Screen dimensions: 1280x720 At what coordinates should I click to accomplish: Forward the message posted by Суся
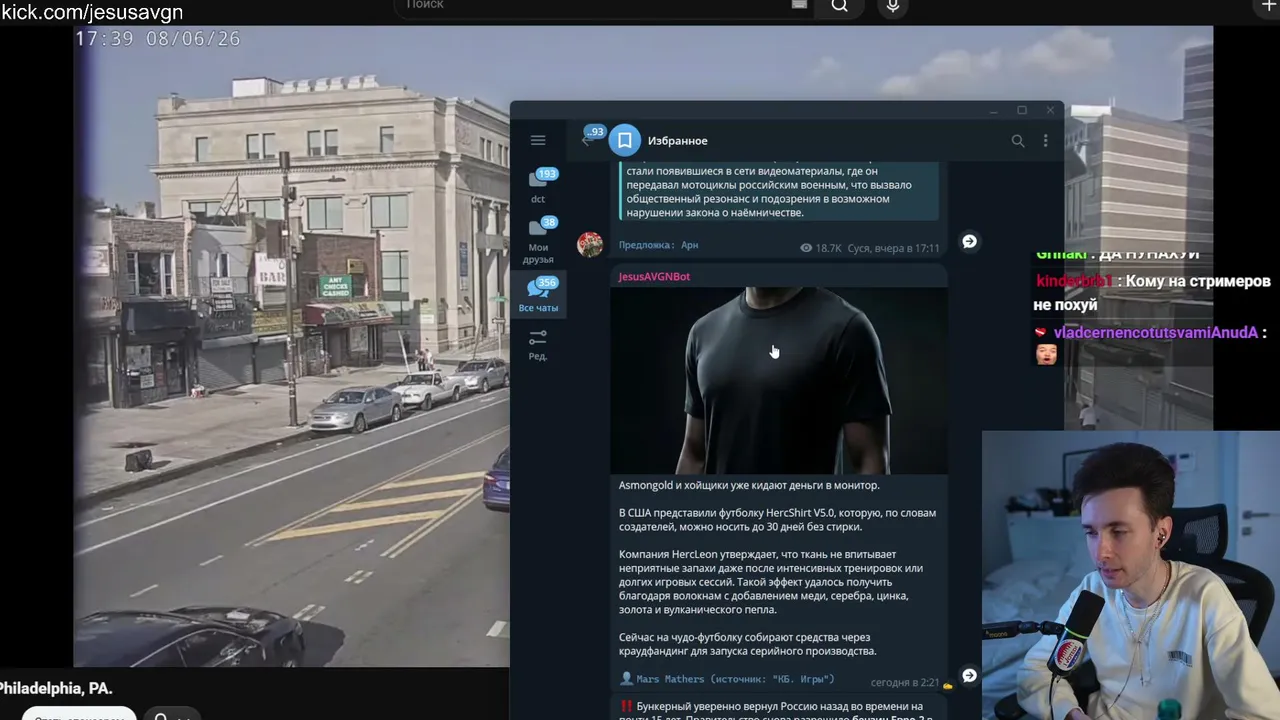pos(969,241)
